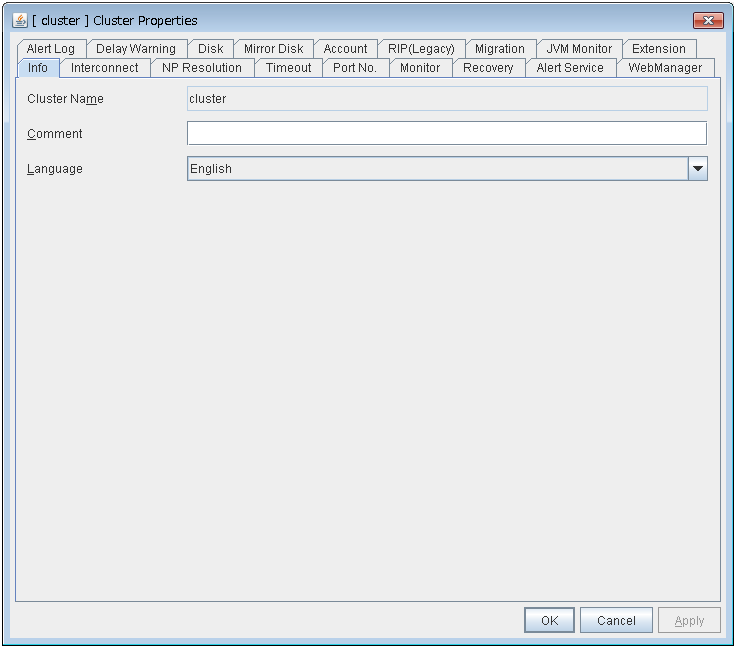The height and width of the screenshot is (648, 736).
Task: Open the Monitor tab
Action: coord(420,68)
